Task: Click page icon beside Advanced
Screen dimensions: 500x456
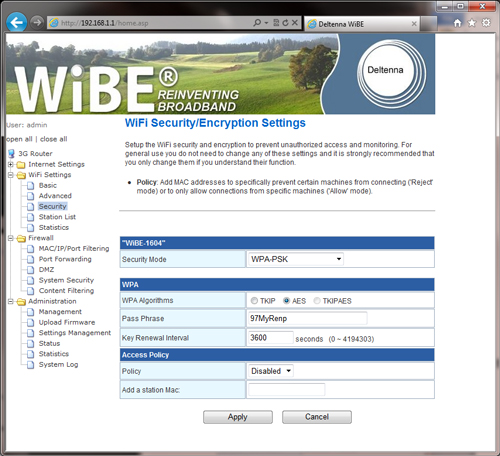Action: 30,196
